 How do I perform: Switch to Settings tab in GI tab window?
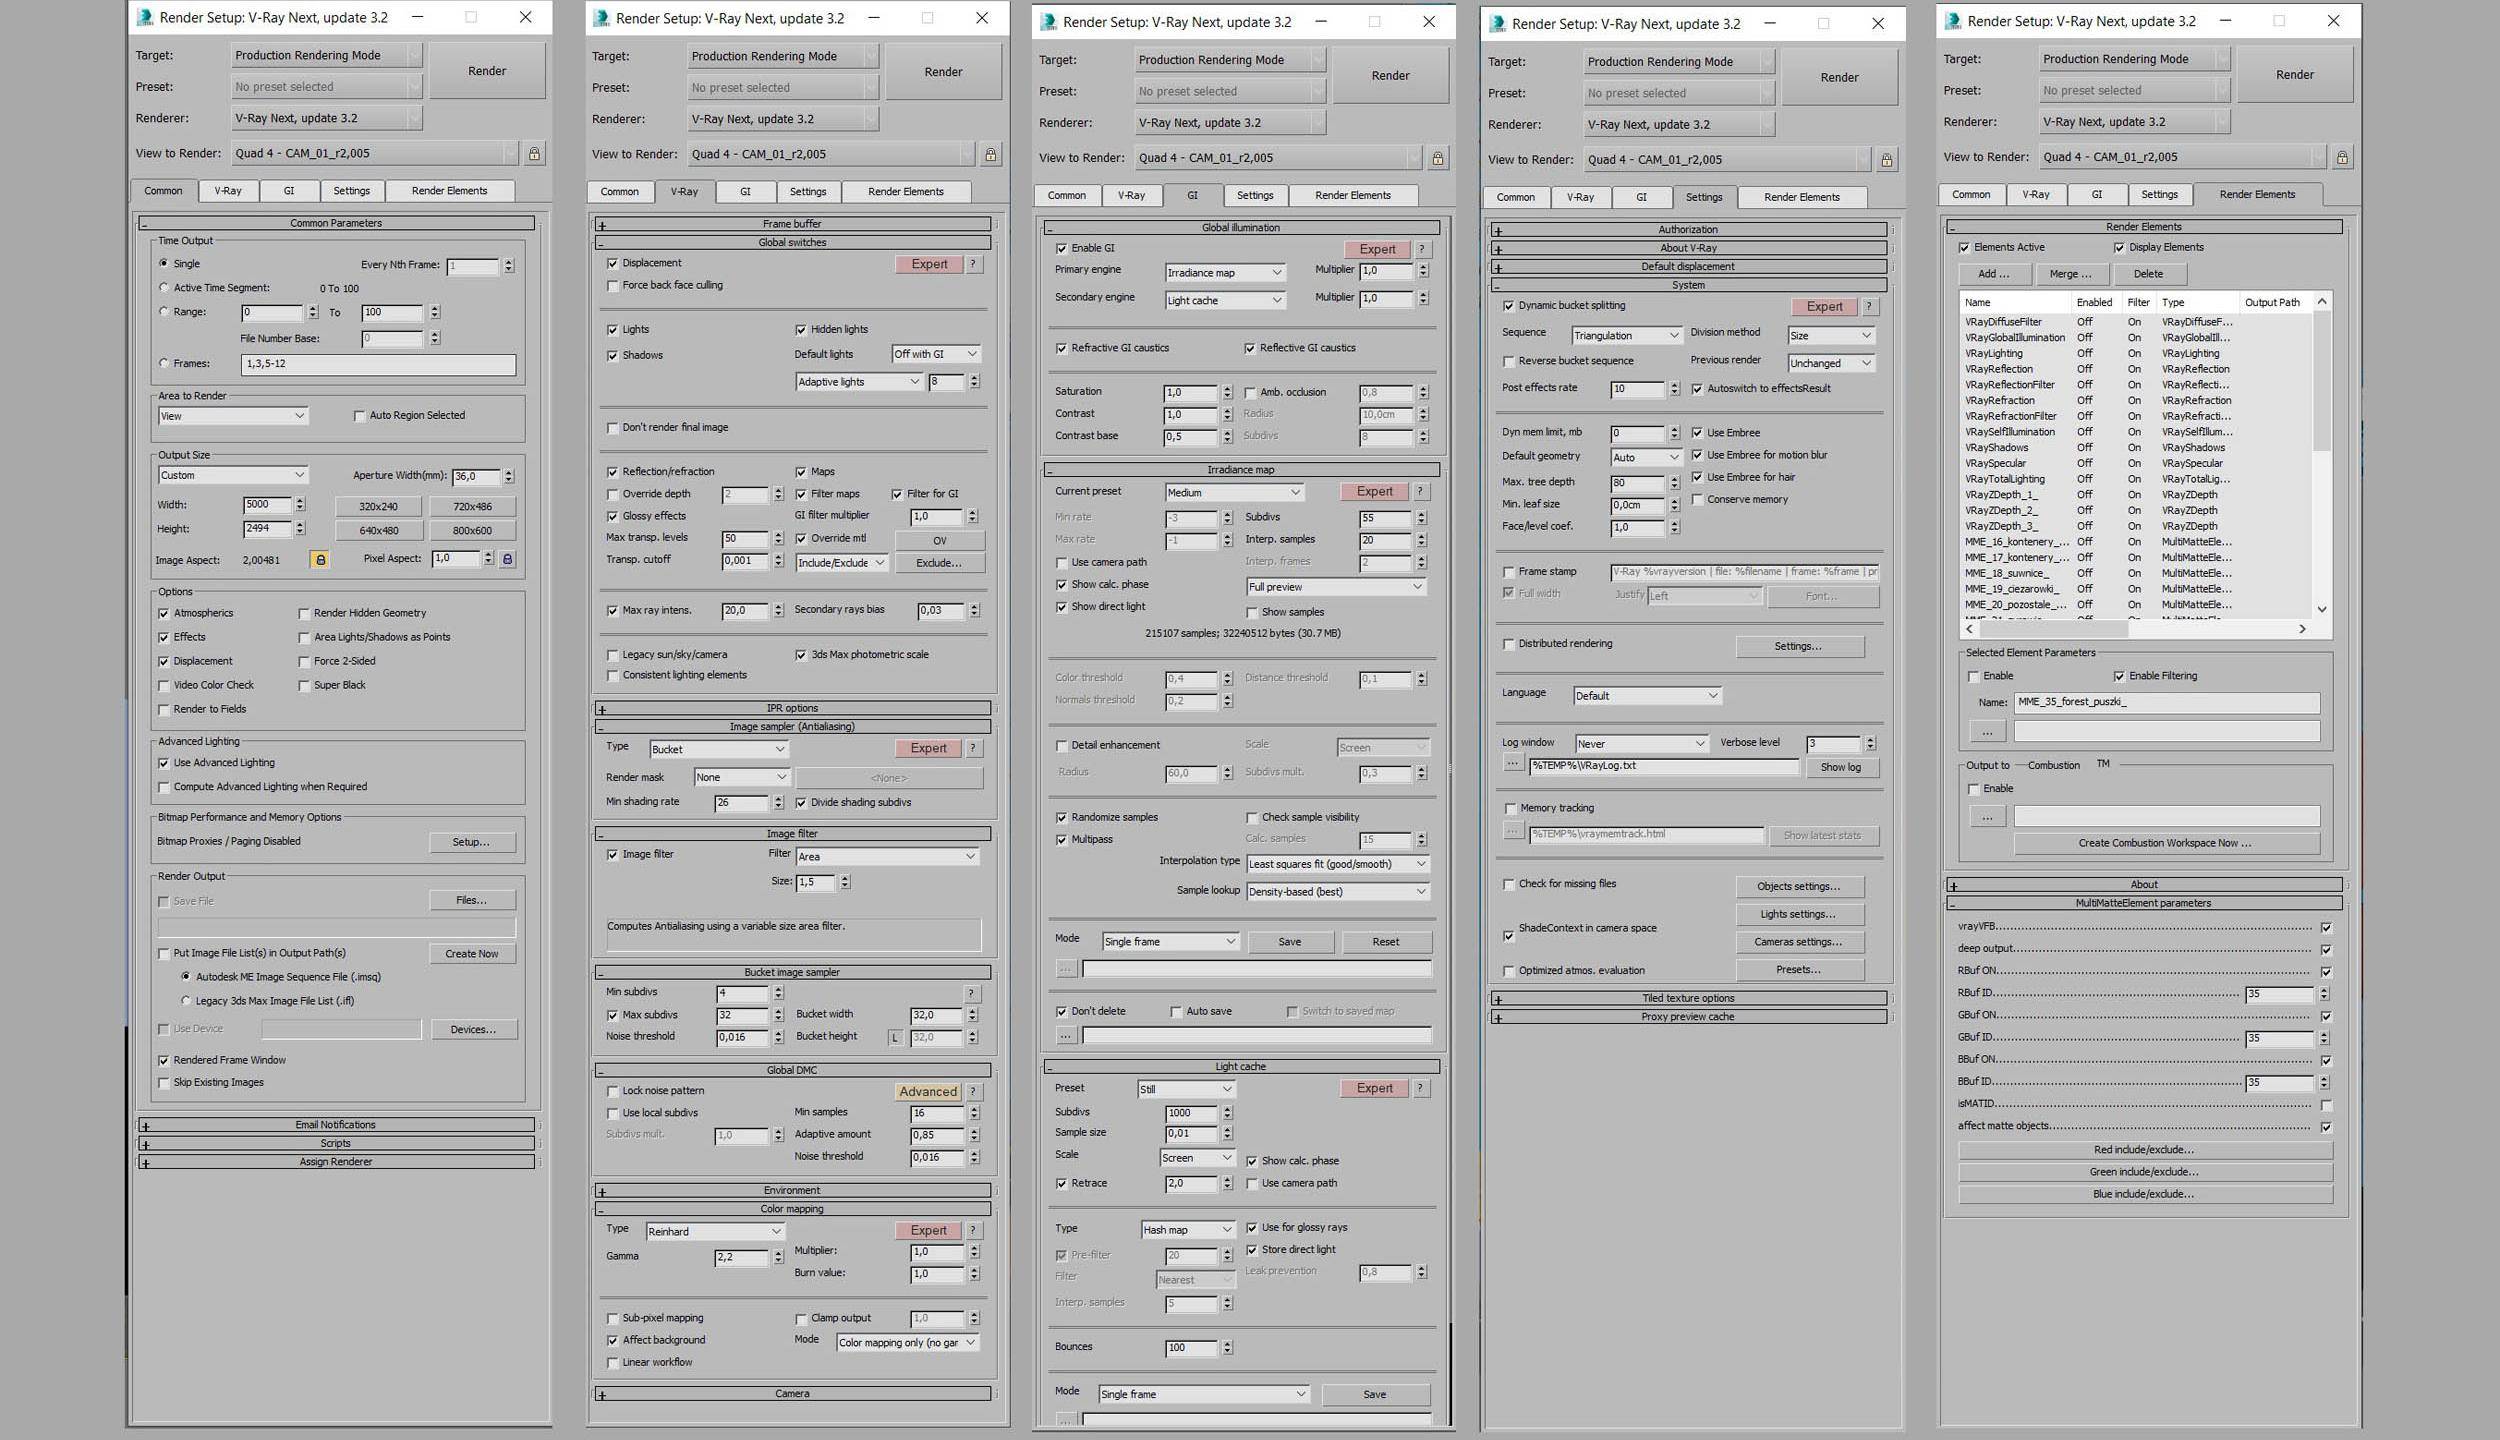[x=1255, y=196]
